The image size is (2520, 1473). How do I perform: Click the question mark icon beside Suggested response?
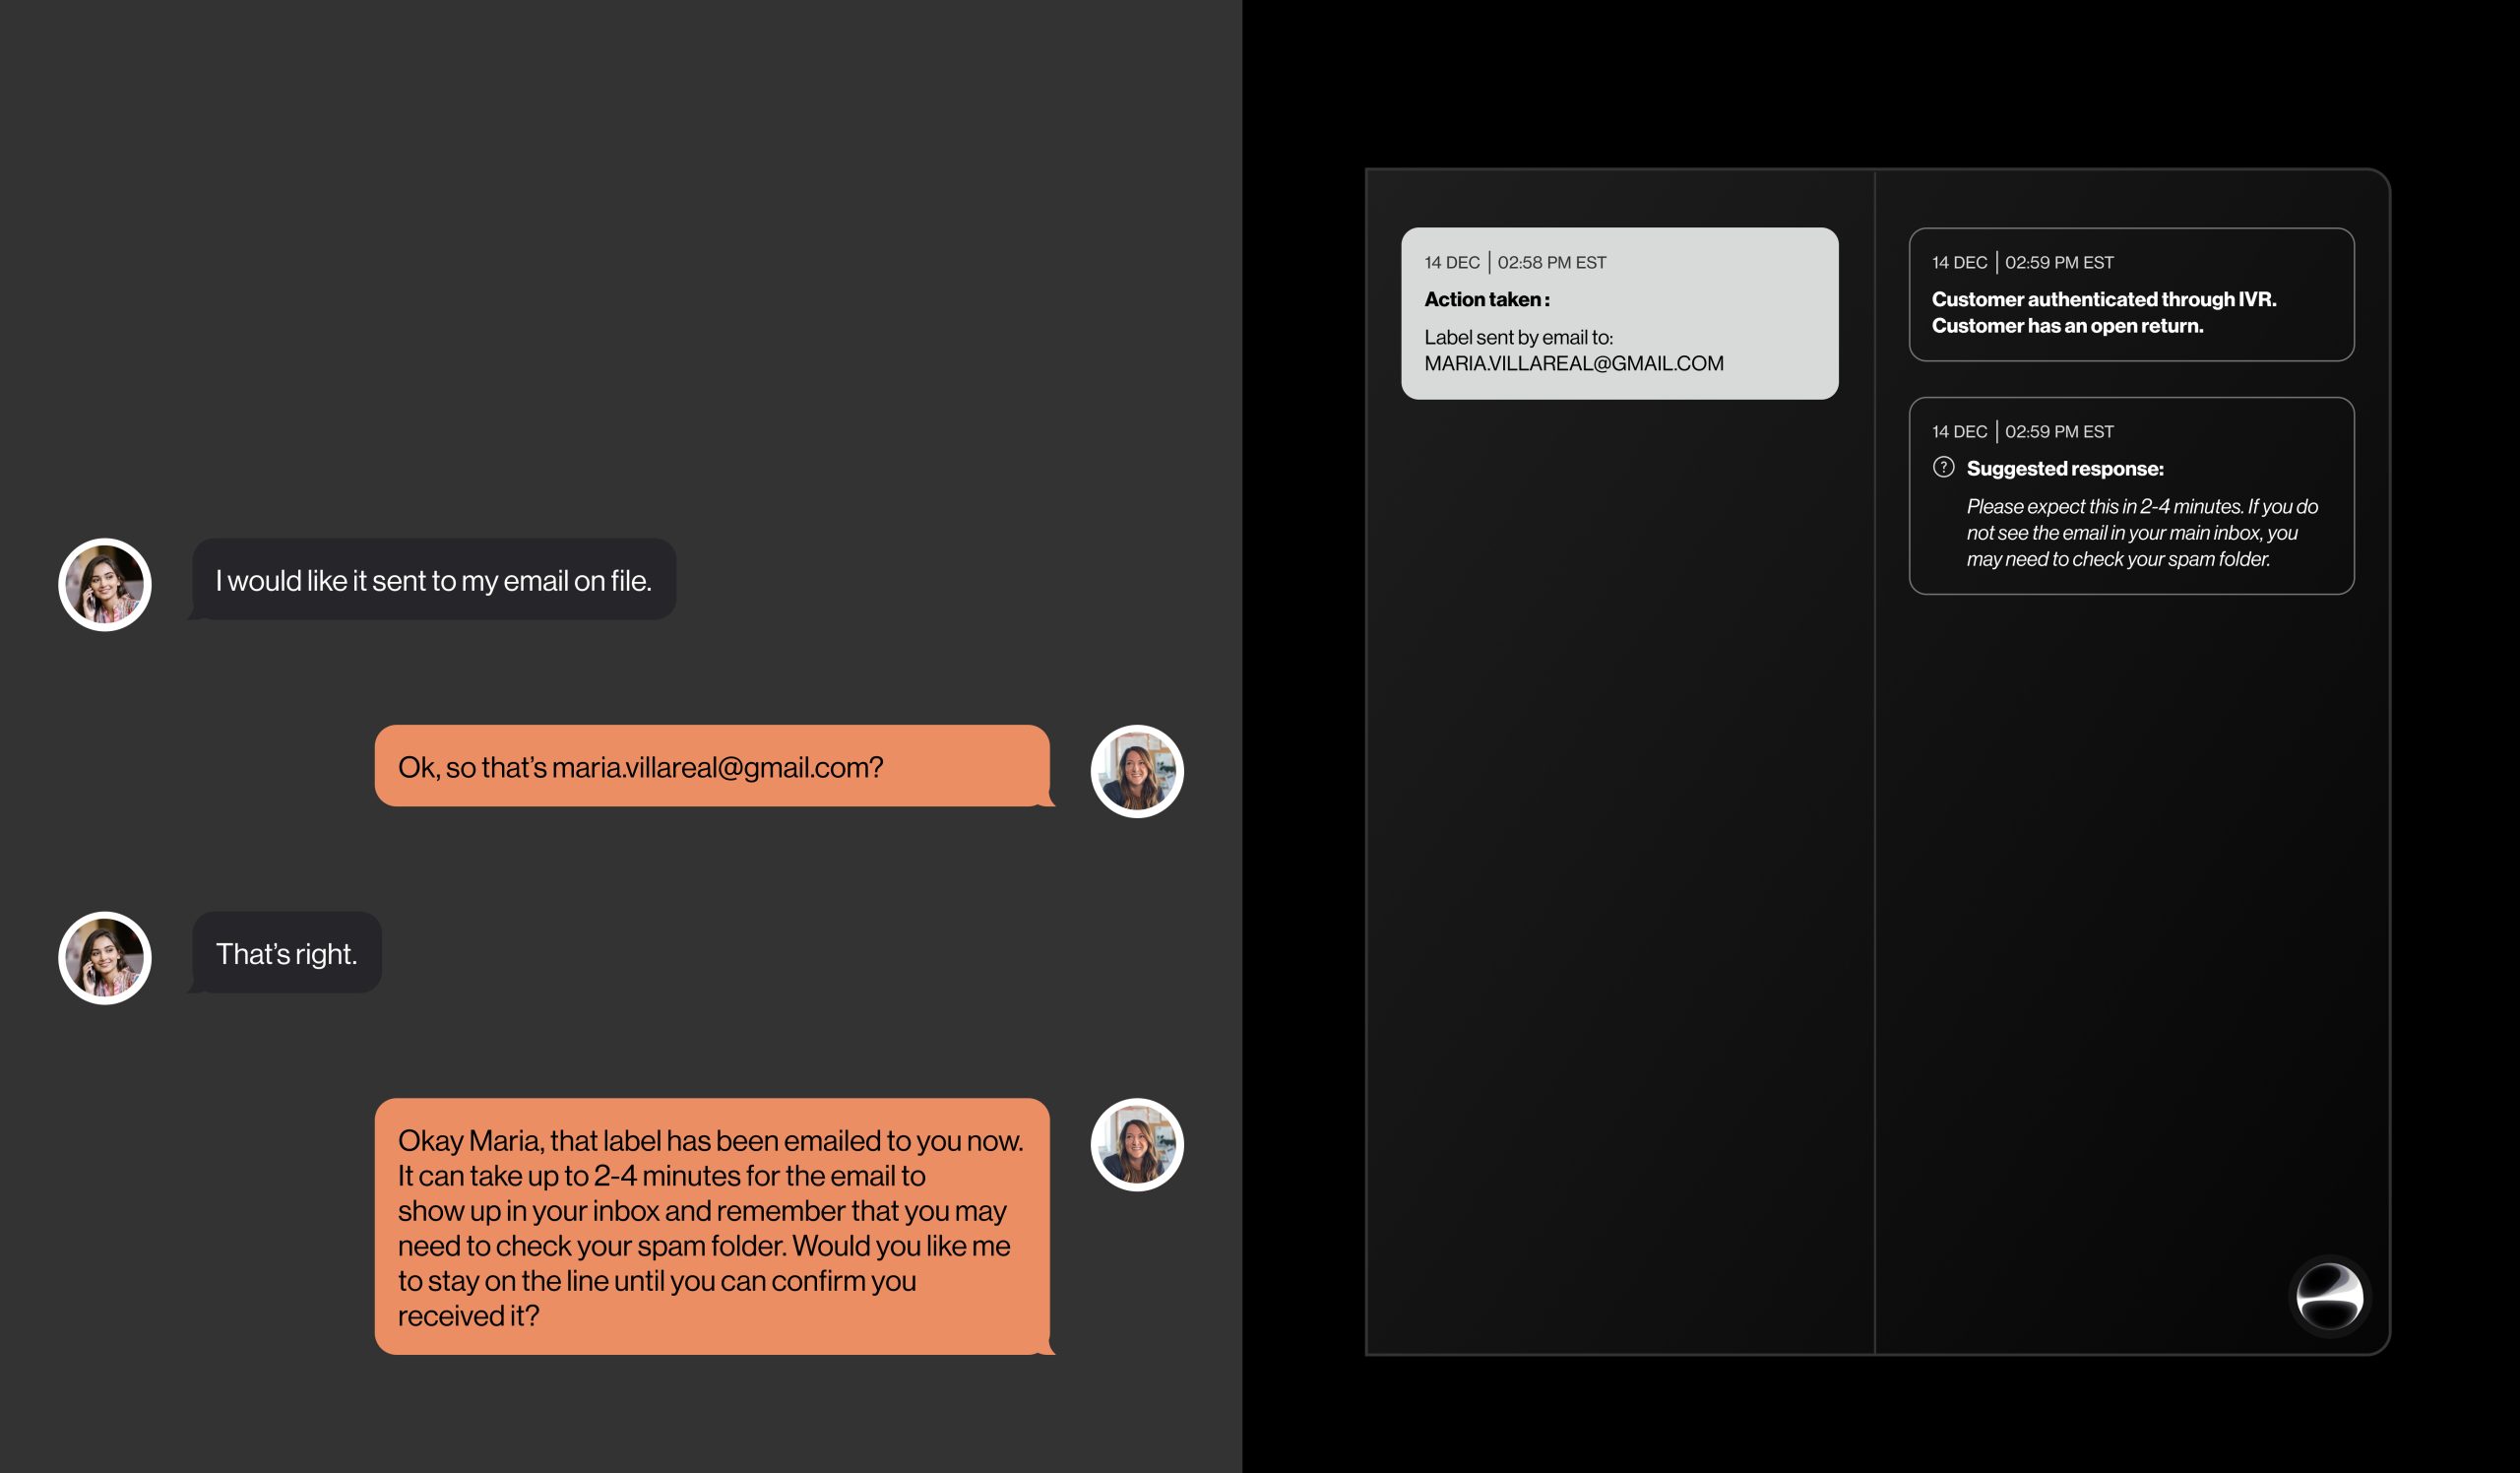1943,467
